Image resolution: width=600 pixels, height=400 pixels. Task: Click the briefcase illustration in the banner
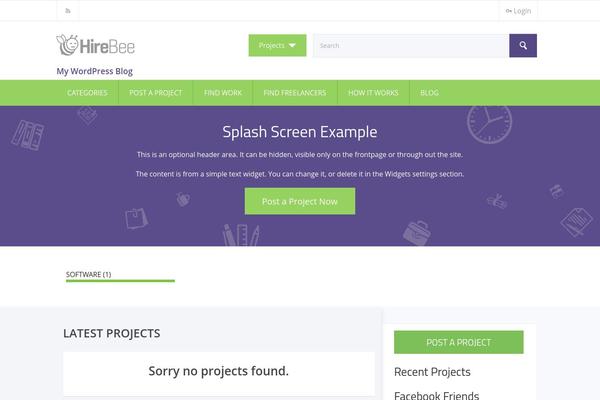pyautogui.click(x=418, y=232)
